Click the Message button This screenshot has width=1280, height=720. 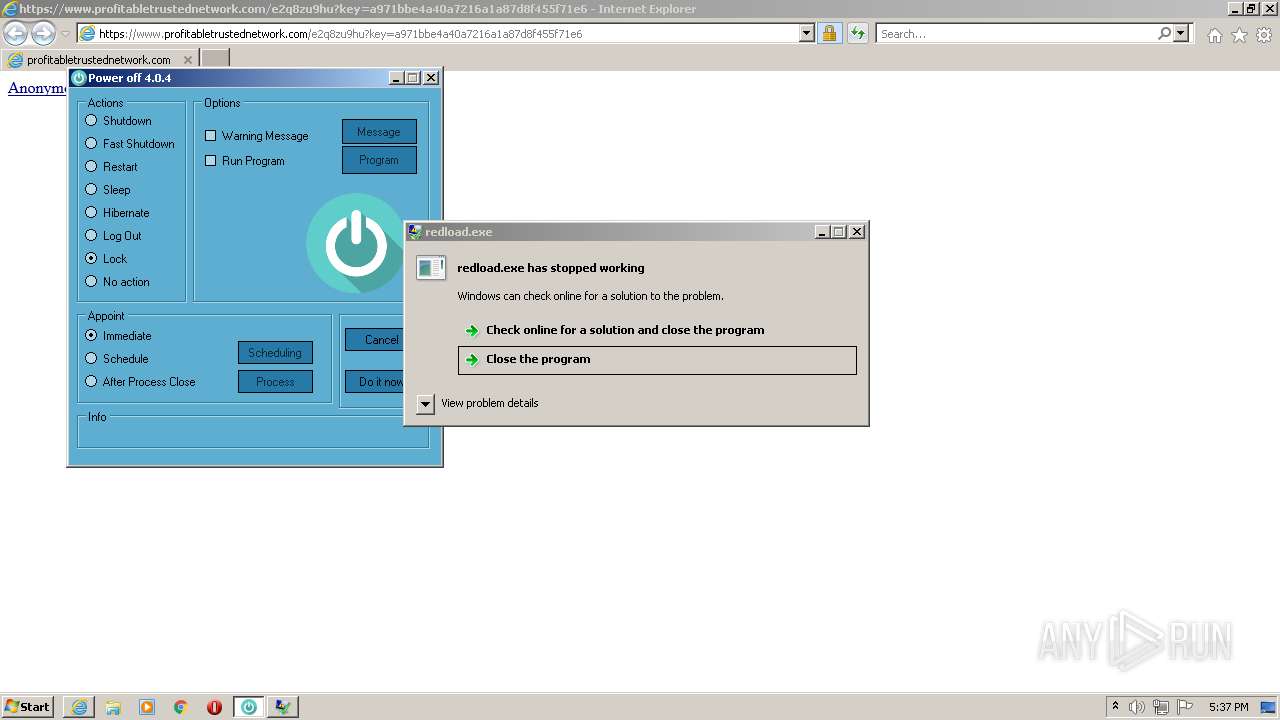point(379,132)
